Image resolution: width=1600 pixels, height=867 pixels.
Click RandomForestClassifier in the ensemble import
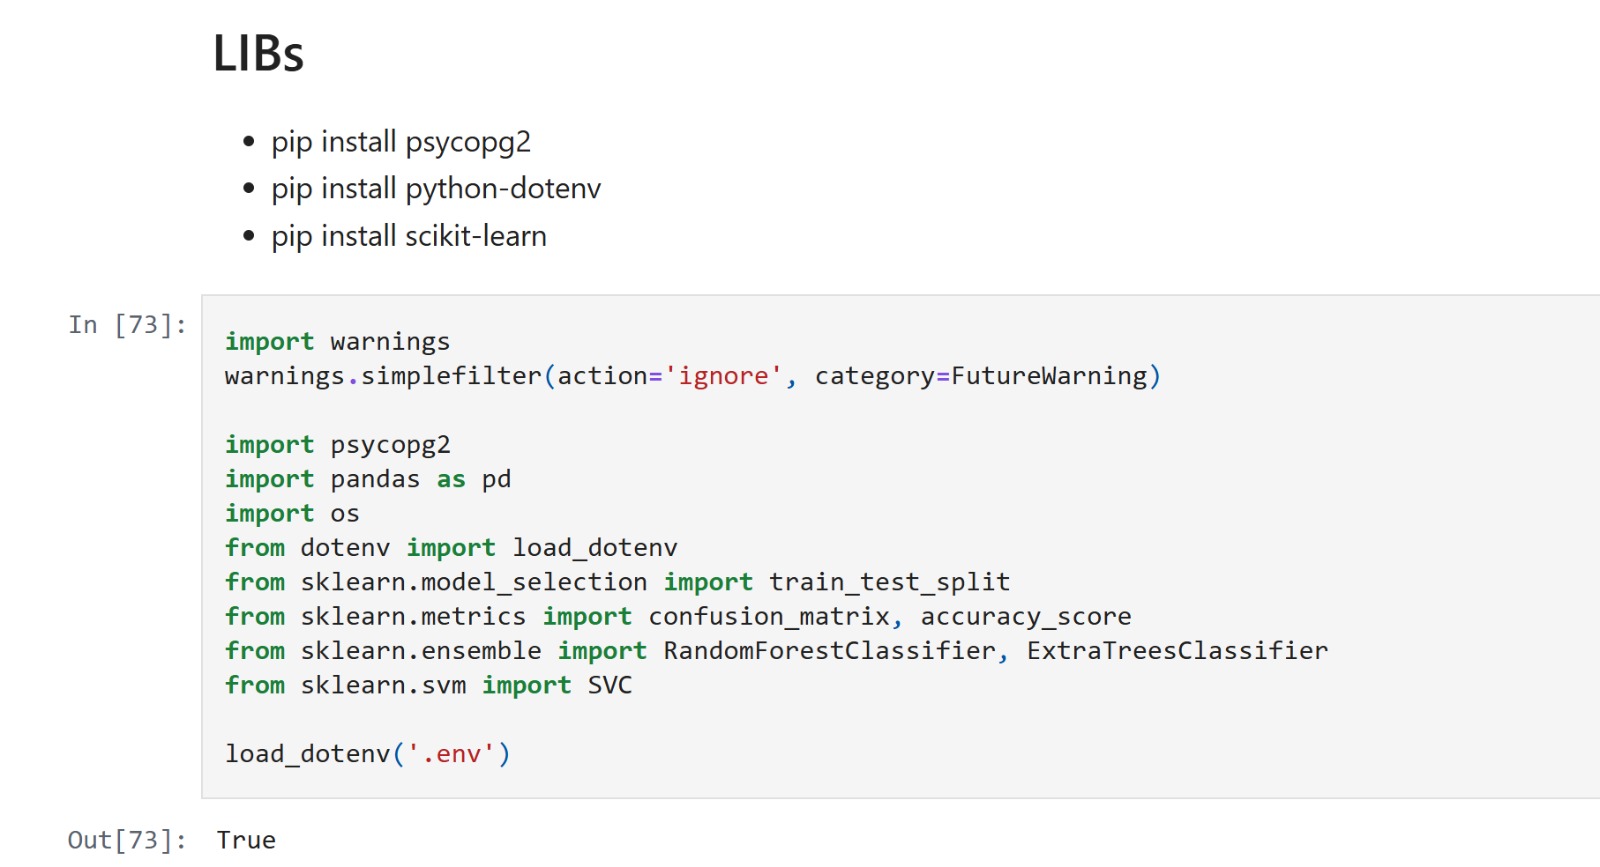829,651
